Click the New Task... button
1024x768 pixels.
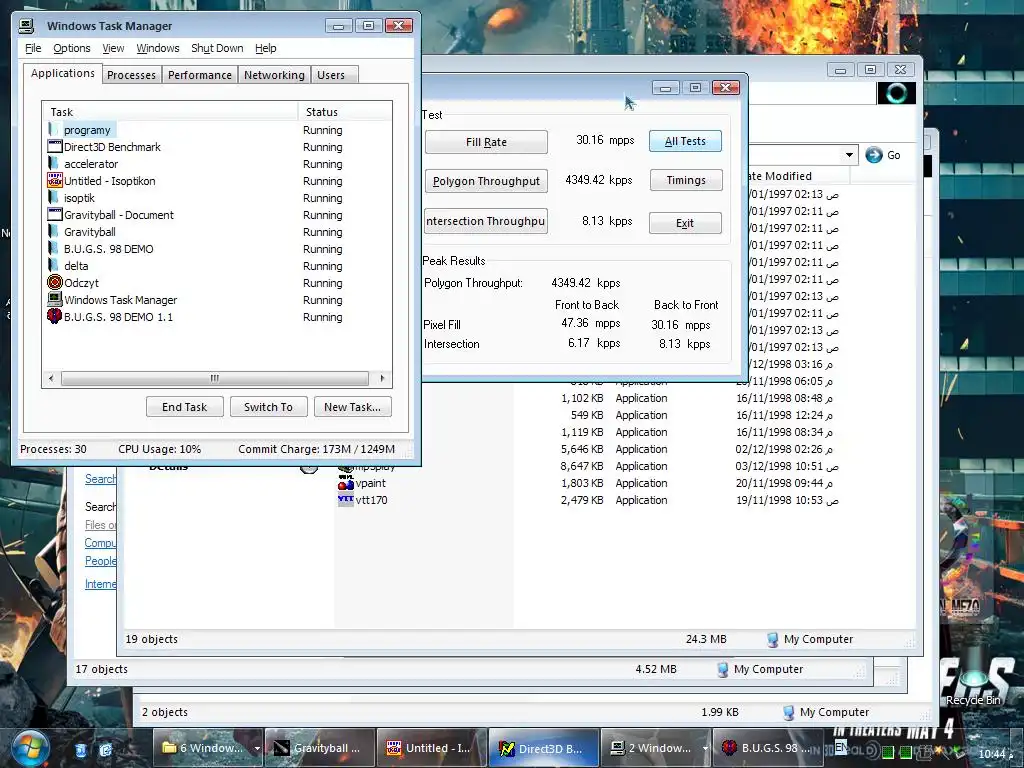[353, 407]
